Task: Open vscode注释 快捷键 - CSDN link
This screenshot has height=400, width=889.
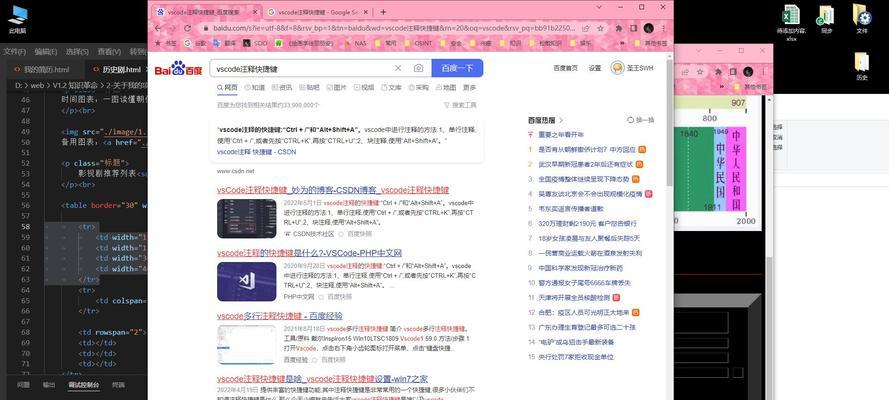Action: pos(256,152)
